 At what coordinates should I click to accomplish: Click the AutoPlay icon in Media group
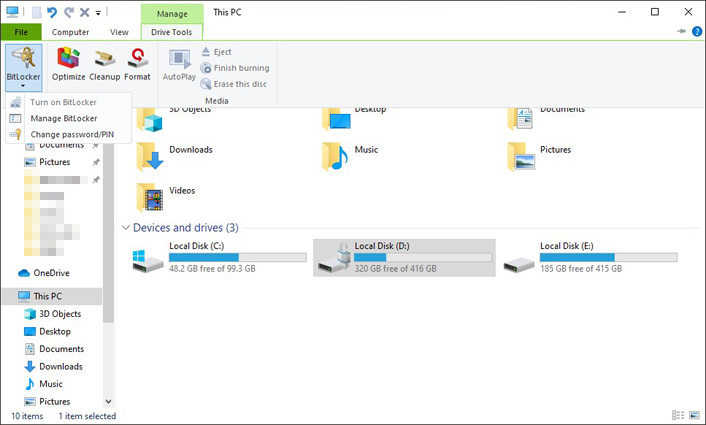[179, 65]
